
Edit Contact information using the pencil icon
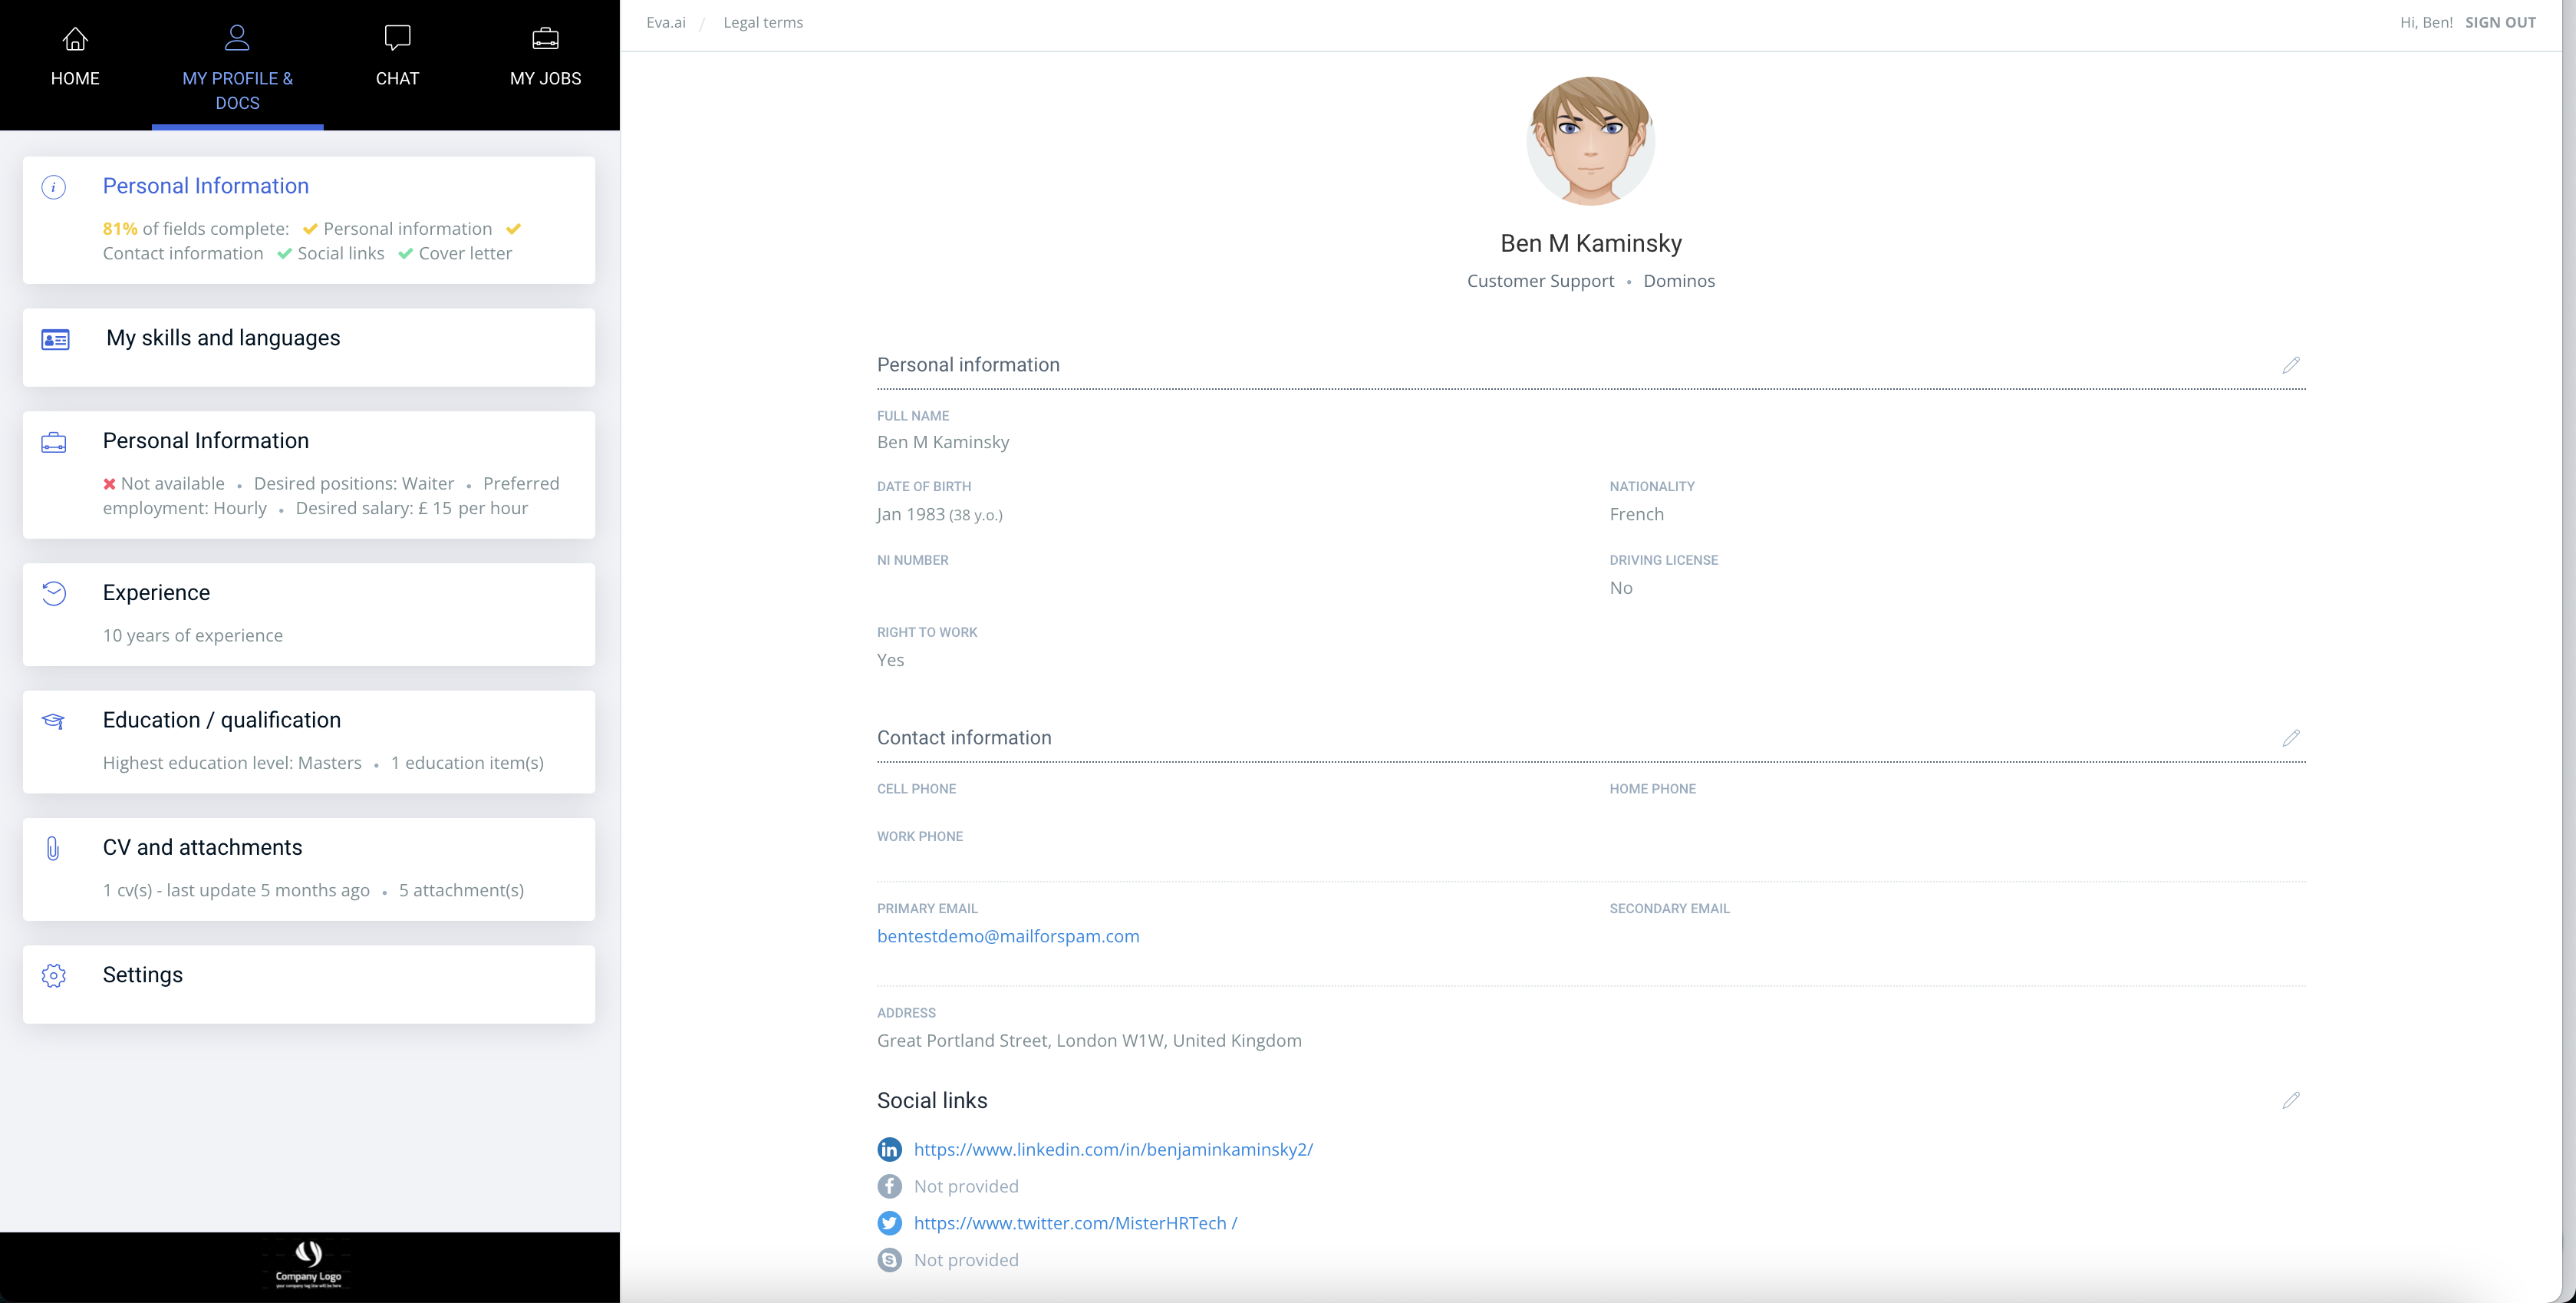(2292, 739)
